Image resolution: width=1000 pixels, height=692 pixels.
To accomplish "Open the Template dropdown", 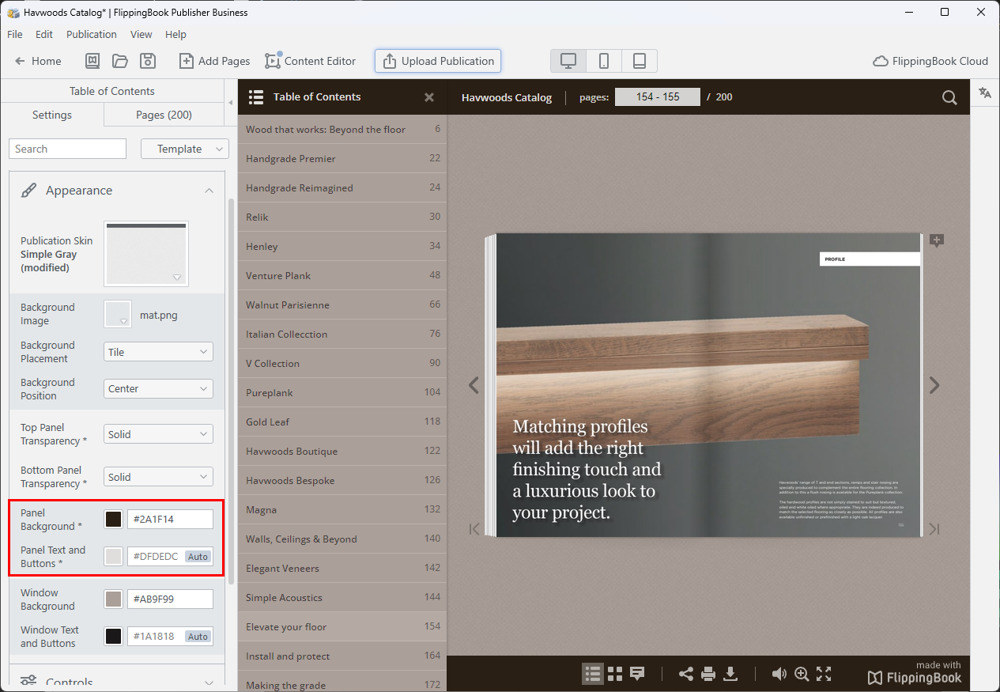I will coord(185,149).
